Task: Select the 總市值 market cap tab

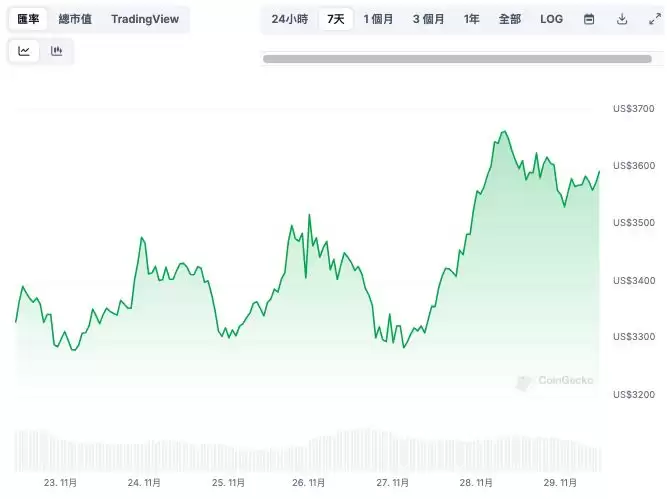Action: [75, 19]
